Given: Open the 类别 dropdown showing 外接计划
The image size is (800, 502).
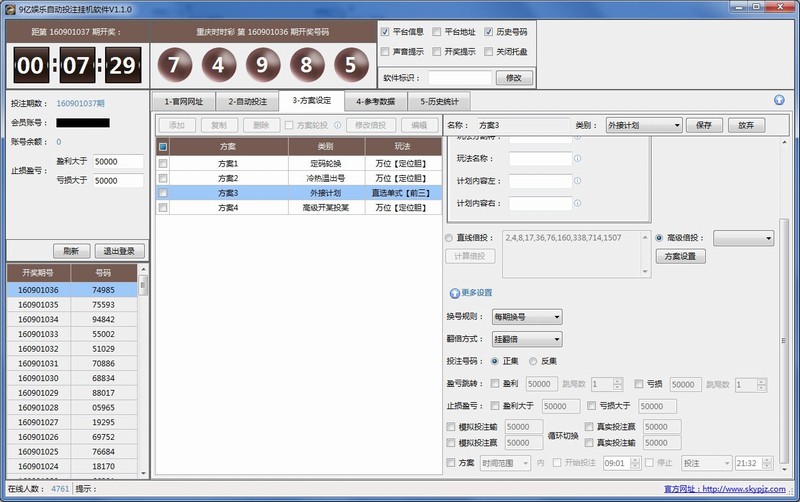Looking at the screenshot, I should (644, 125).
